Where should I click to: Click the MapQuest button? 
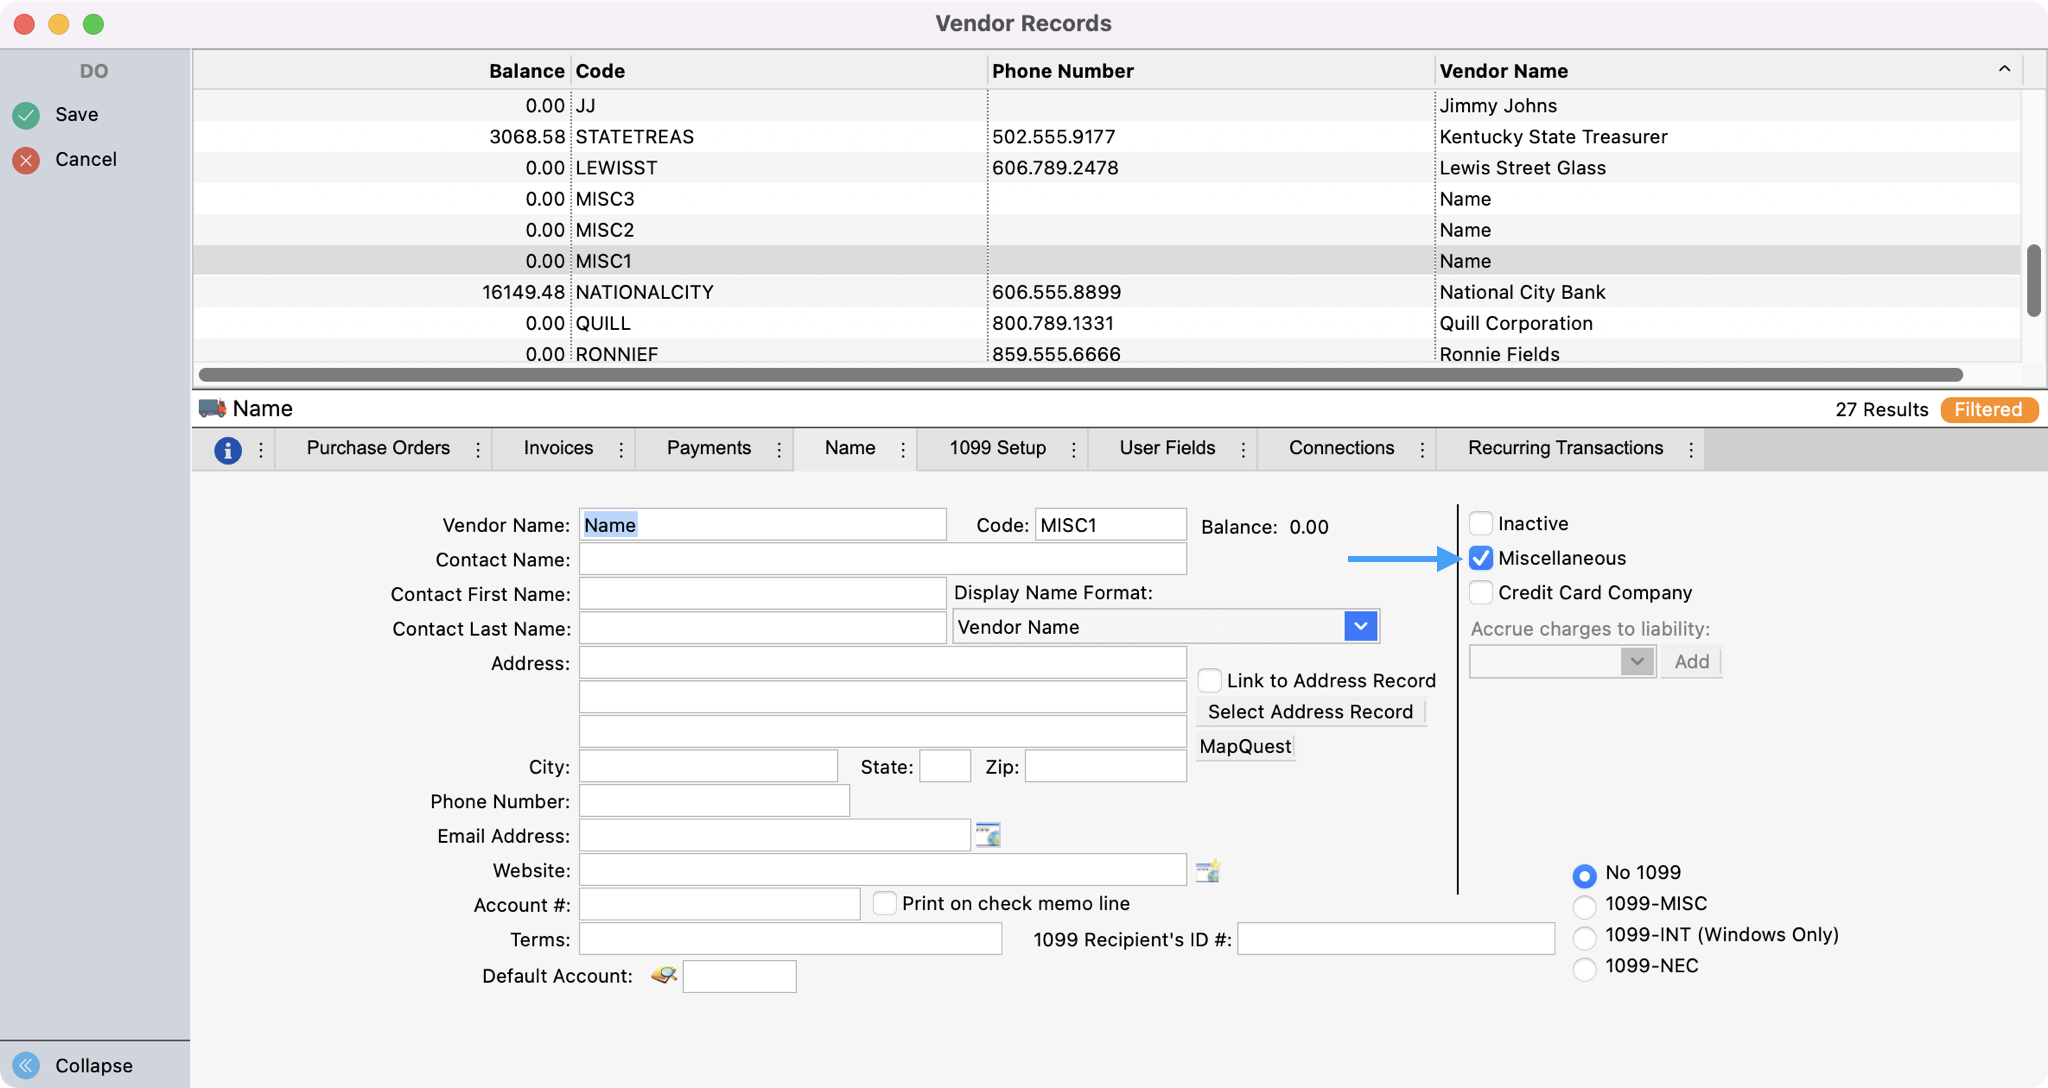pyautogui.click(x=1245, y=746)
